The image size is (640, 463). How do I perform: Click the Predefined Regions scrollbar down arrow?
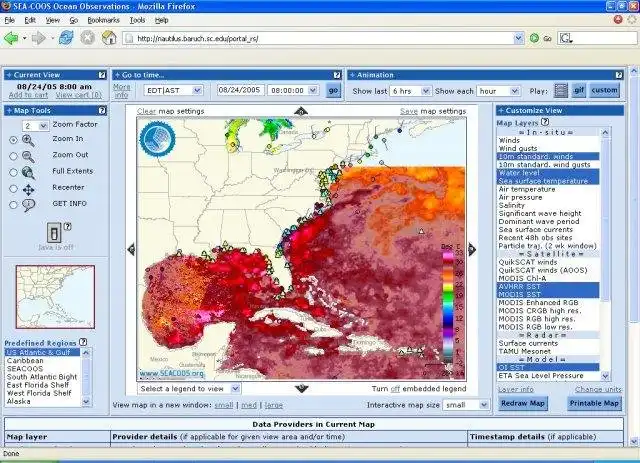click(86, 402)
